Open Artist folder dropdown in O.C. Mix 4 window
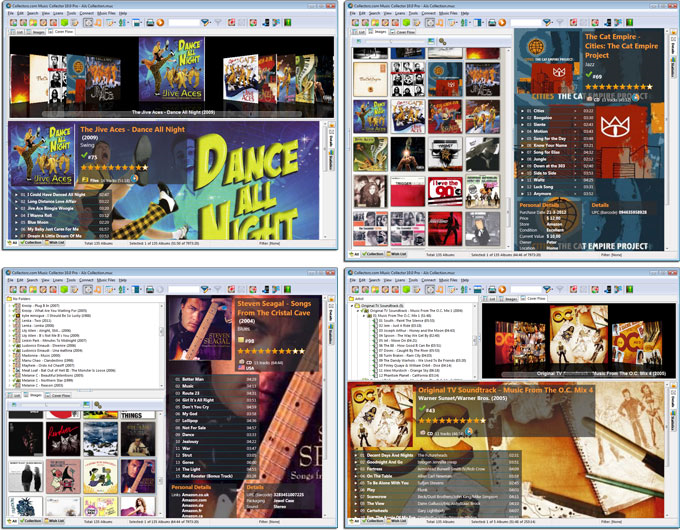680x530 pixels. coord(412,299)
